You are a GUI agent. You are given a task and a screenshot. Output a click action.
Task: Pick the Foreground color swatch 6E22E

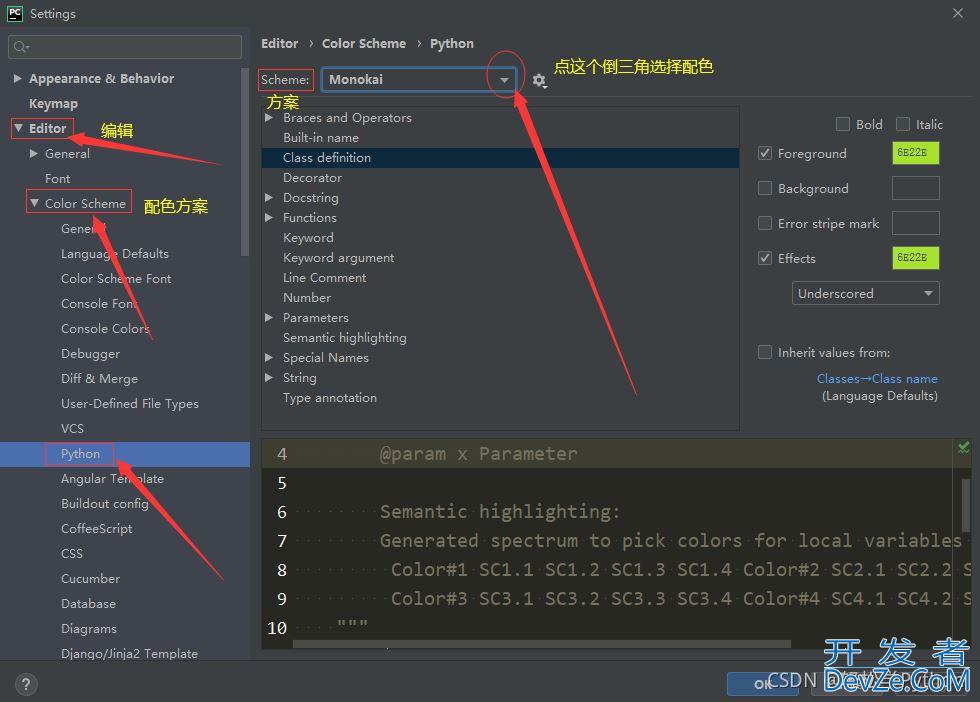click(x=915, y=153)
